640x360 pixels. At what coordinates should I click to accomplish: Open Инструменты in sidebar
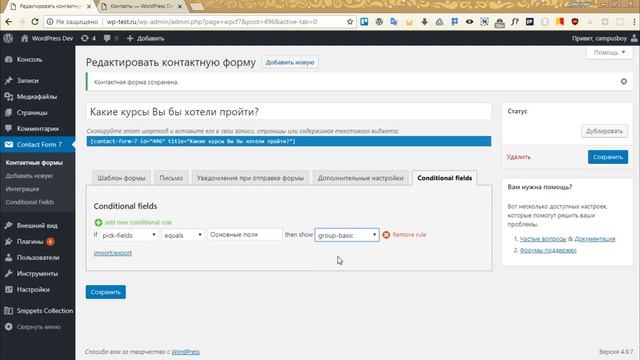tap(37, 273)
